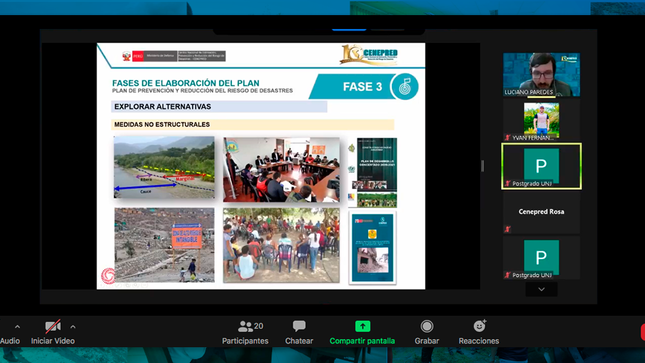Select the bottom Postgrado UNI tile

click(541, 258)
